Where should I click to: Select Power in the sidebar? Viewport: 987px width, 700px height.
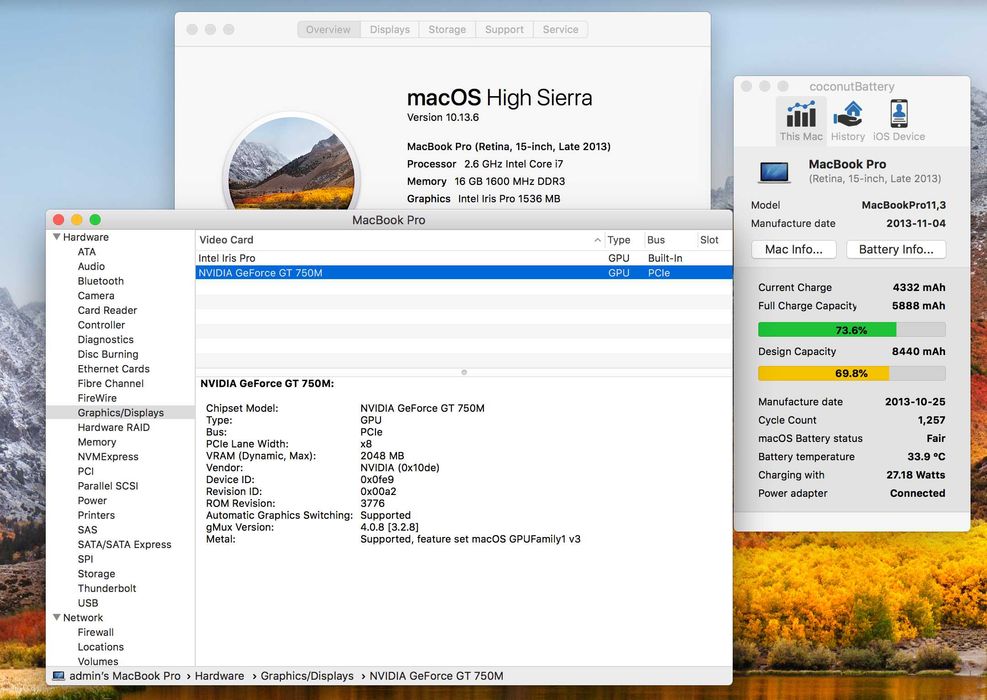click(92, 500)
